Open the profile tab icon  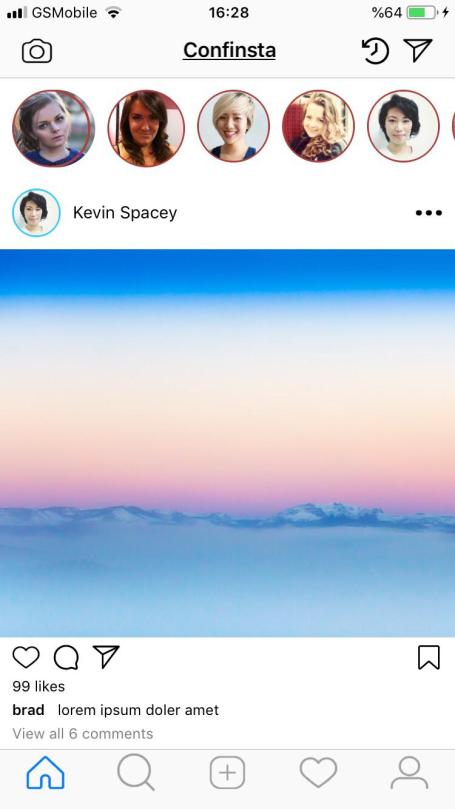click(409, 772)
